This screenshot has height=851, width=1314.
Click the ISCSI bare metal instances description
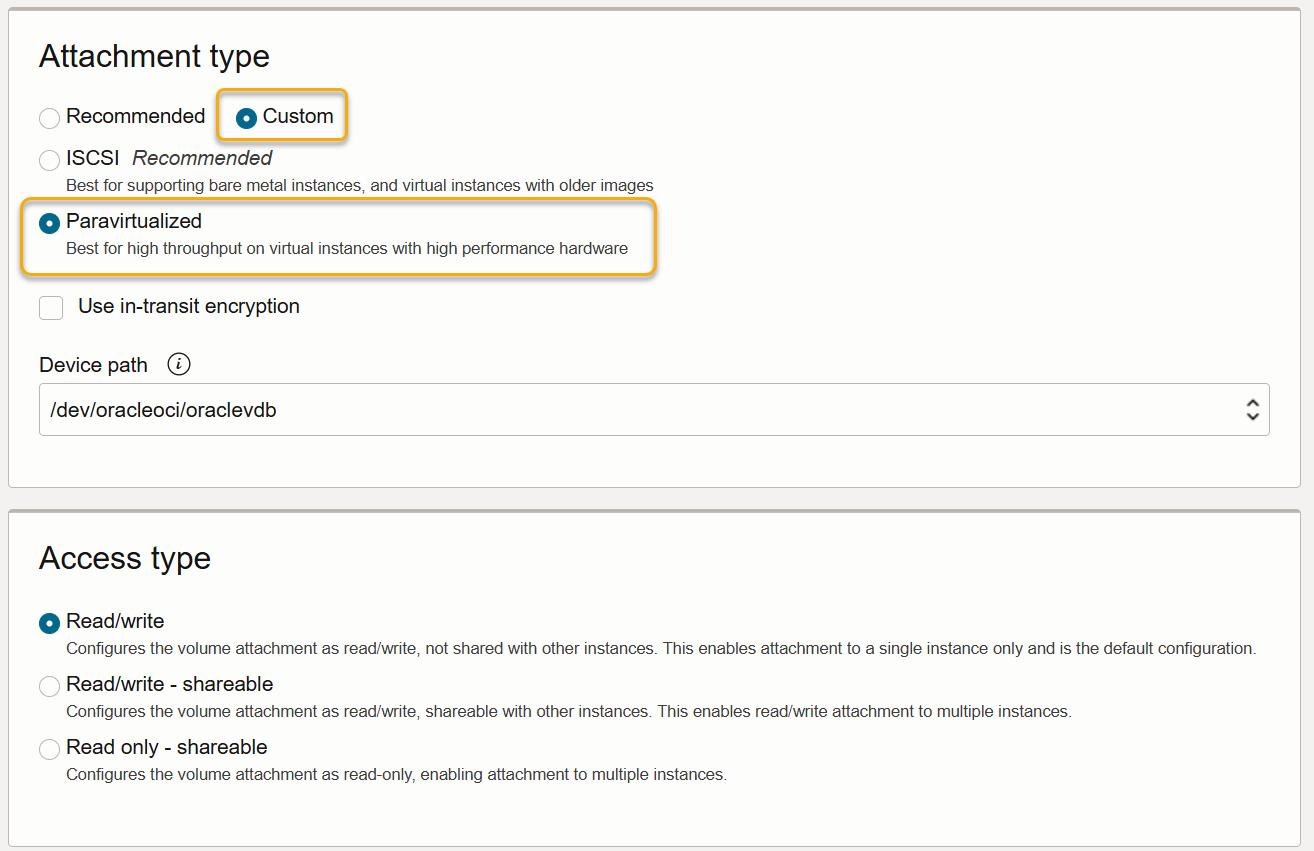coord(359,185)
